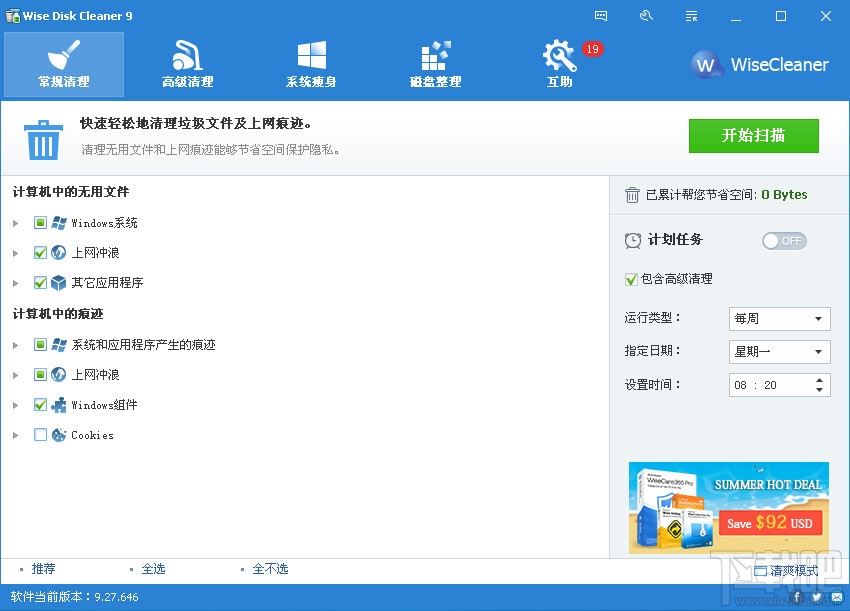Expand the Windows組件 tree node
The height and width of the screenshot is (611, 850).
pos(16,406)
